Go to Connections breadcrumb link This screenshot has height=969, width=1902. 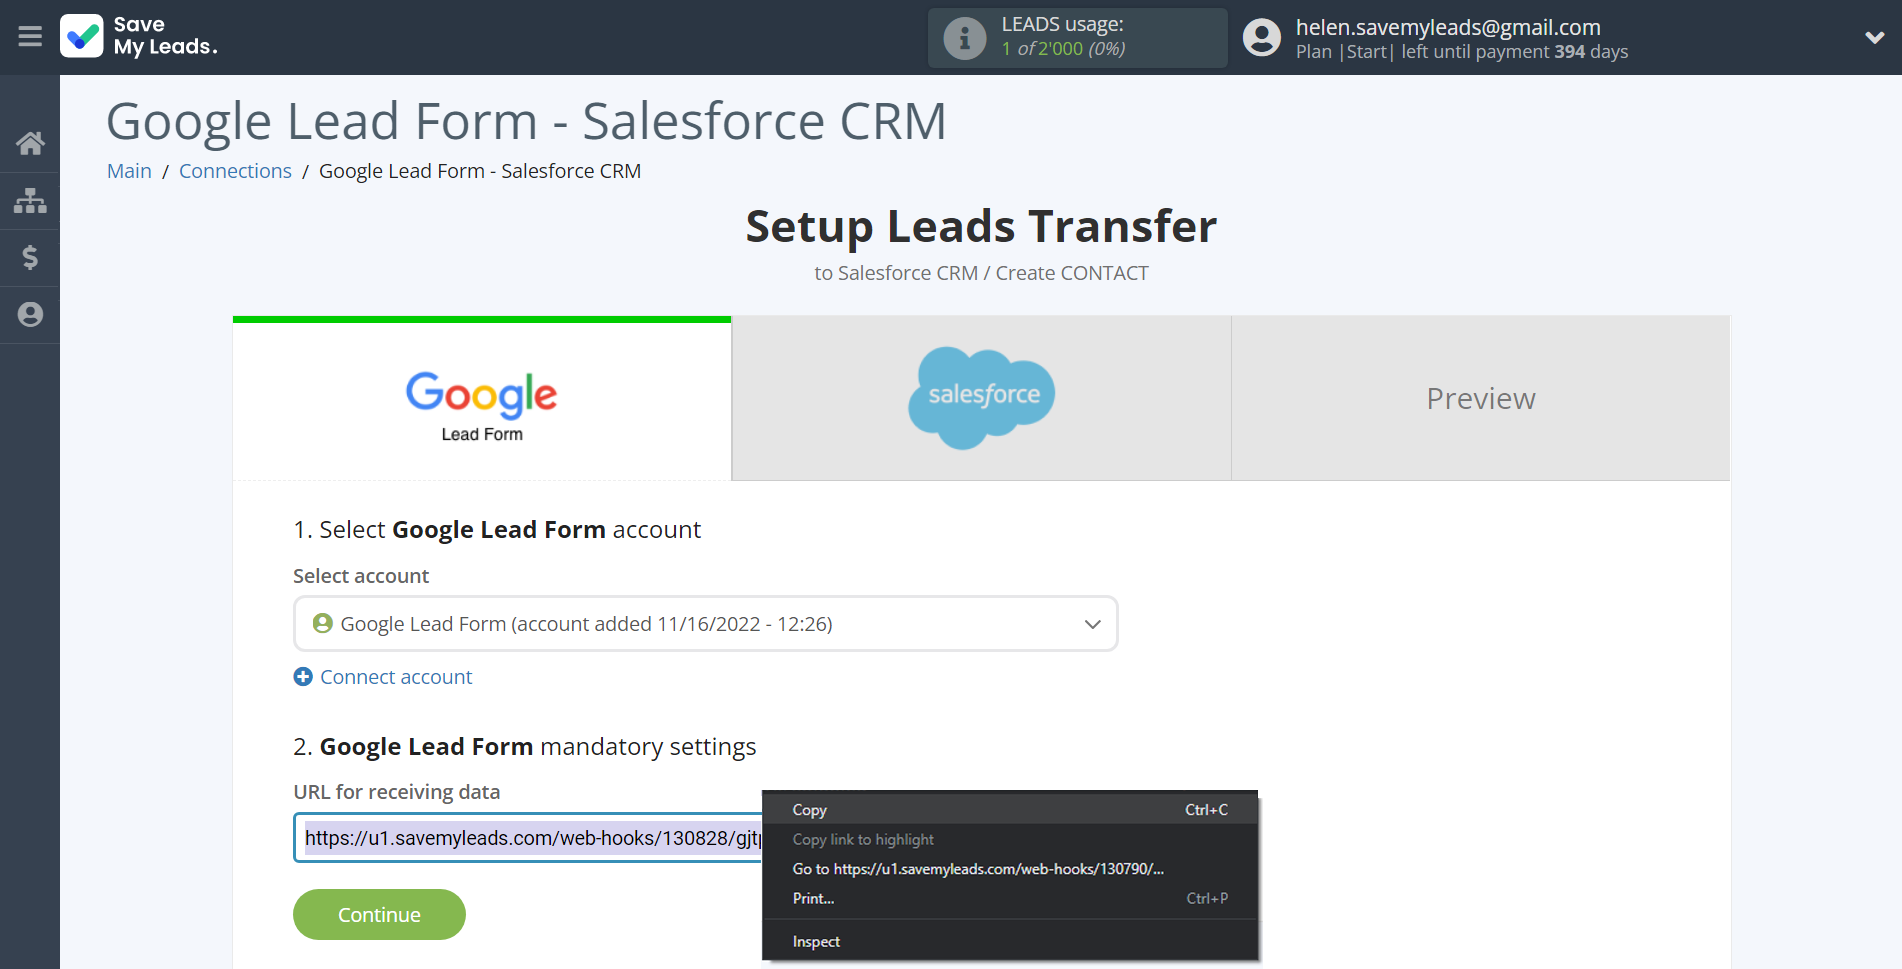click(x=235, y=171)
